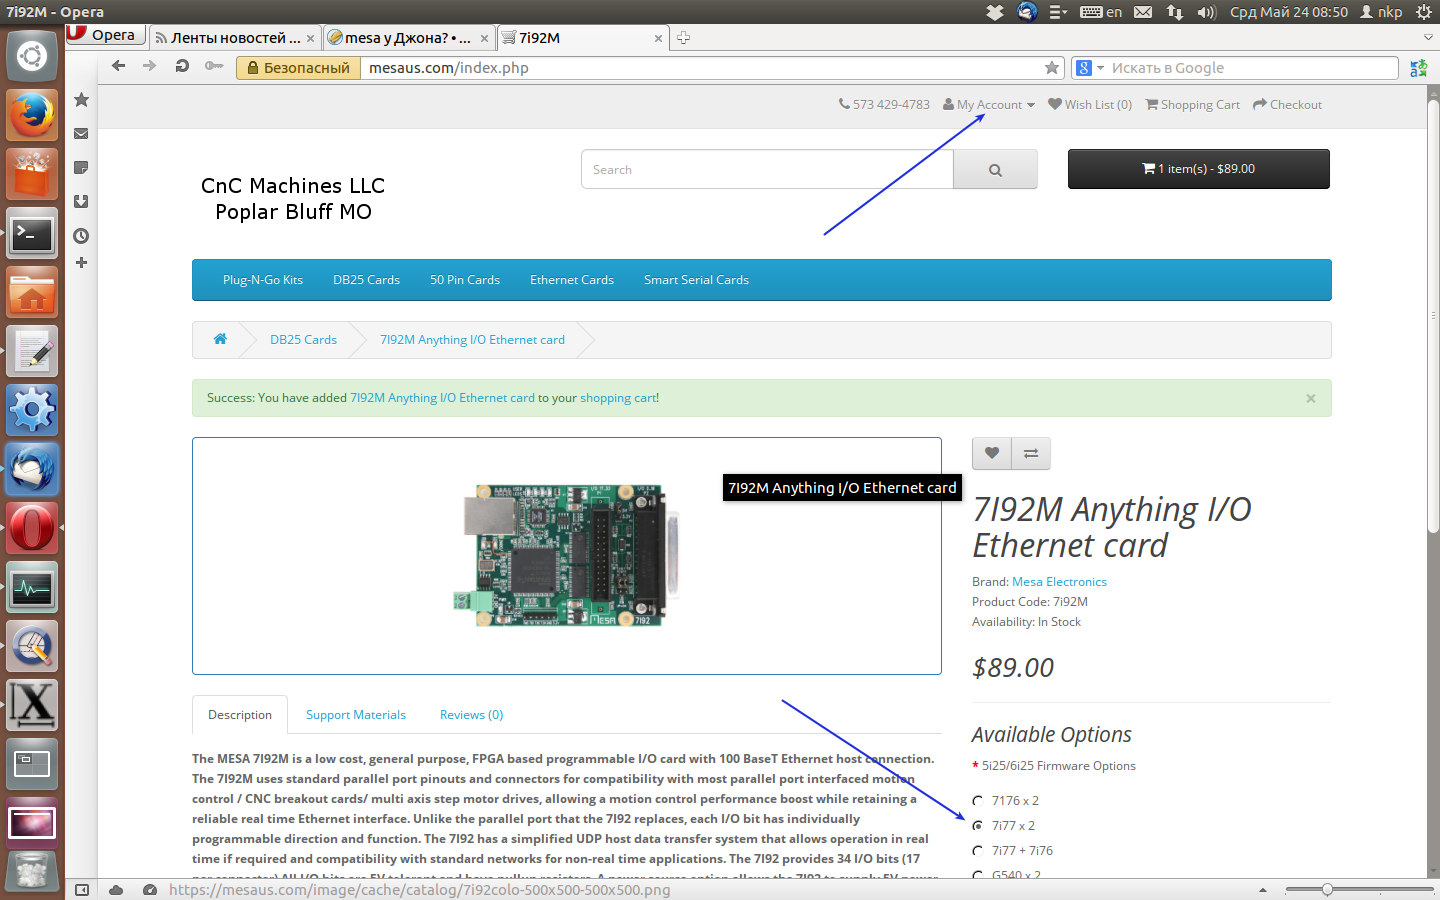
Task: Click the Opera Turbo status icon
Action: tap(150, 889)
